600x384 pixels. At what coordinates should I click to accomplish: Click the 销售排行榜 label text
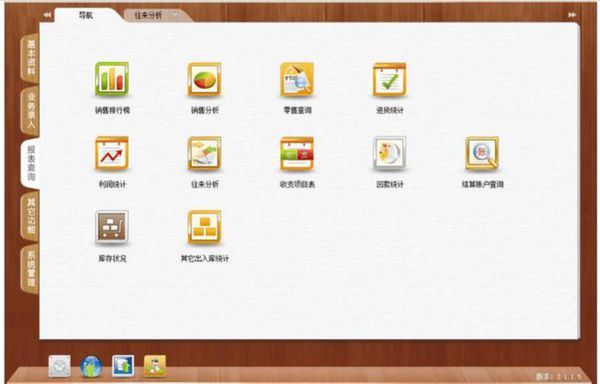tap(112, 110)
